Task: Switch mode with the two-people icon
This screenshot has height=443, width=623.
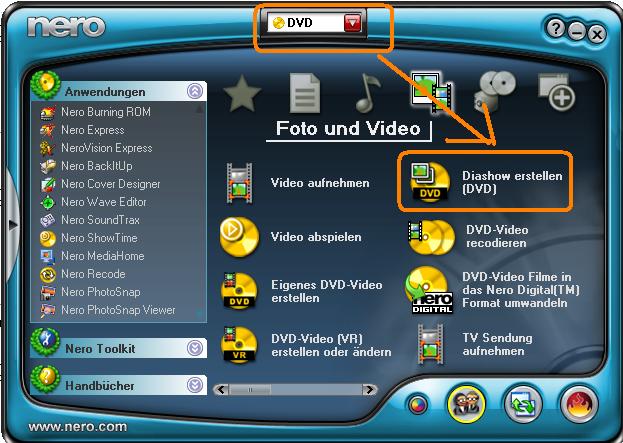Action: click(466, 404)
